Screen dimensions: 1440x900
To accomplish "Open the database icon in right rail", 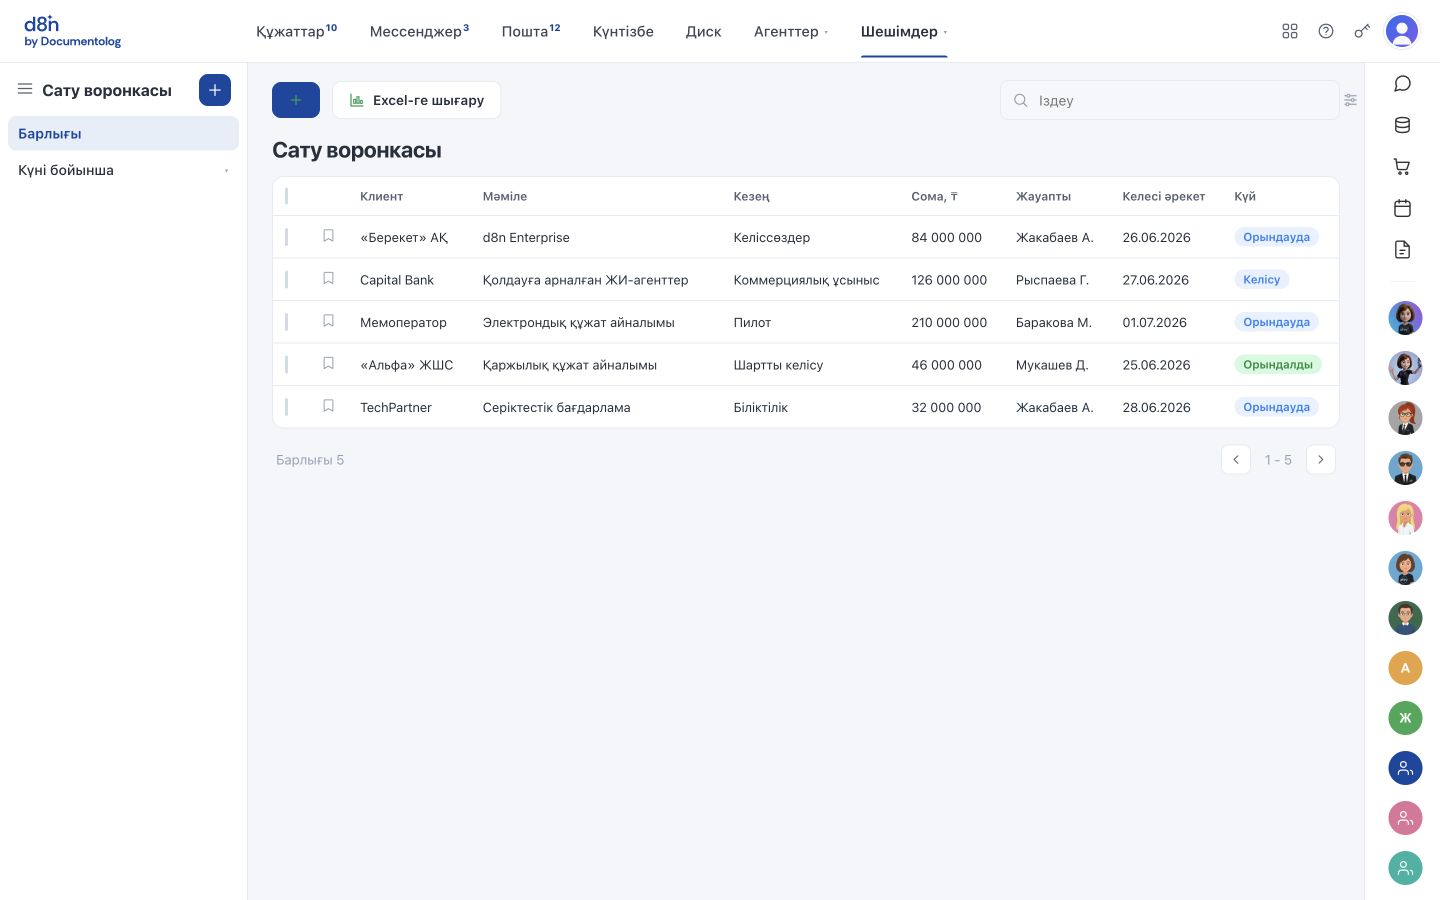I will click(1403, 125).
